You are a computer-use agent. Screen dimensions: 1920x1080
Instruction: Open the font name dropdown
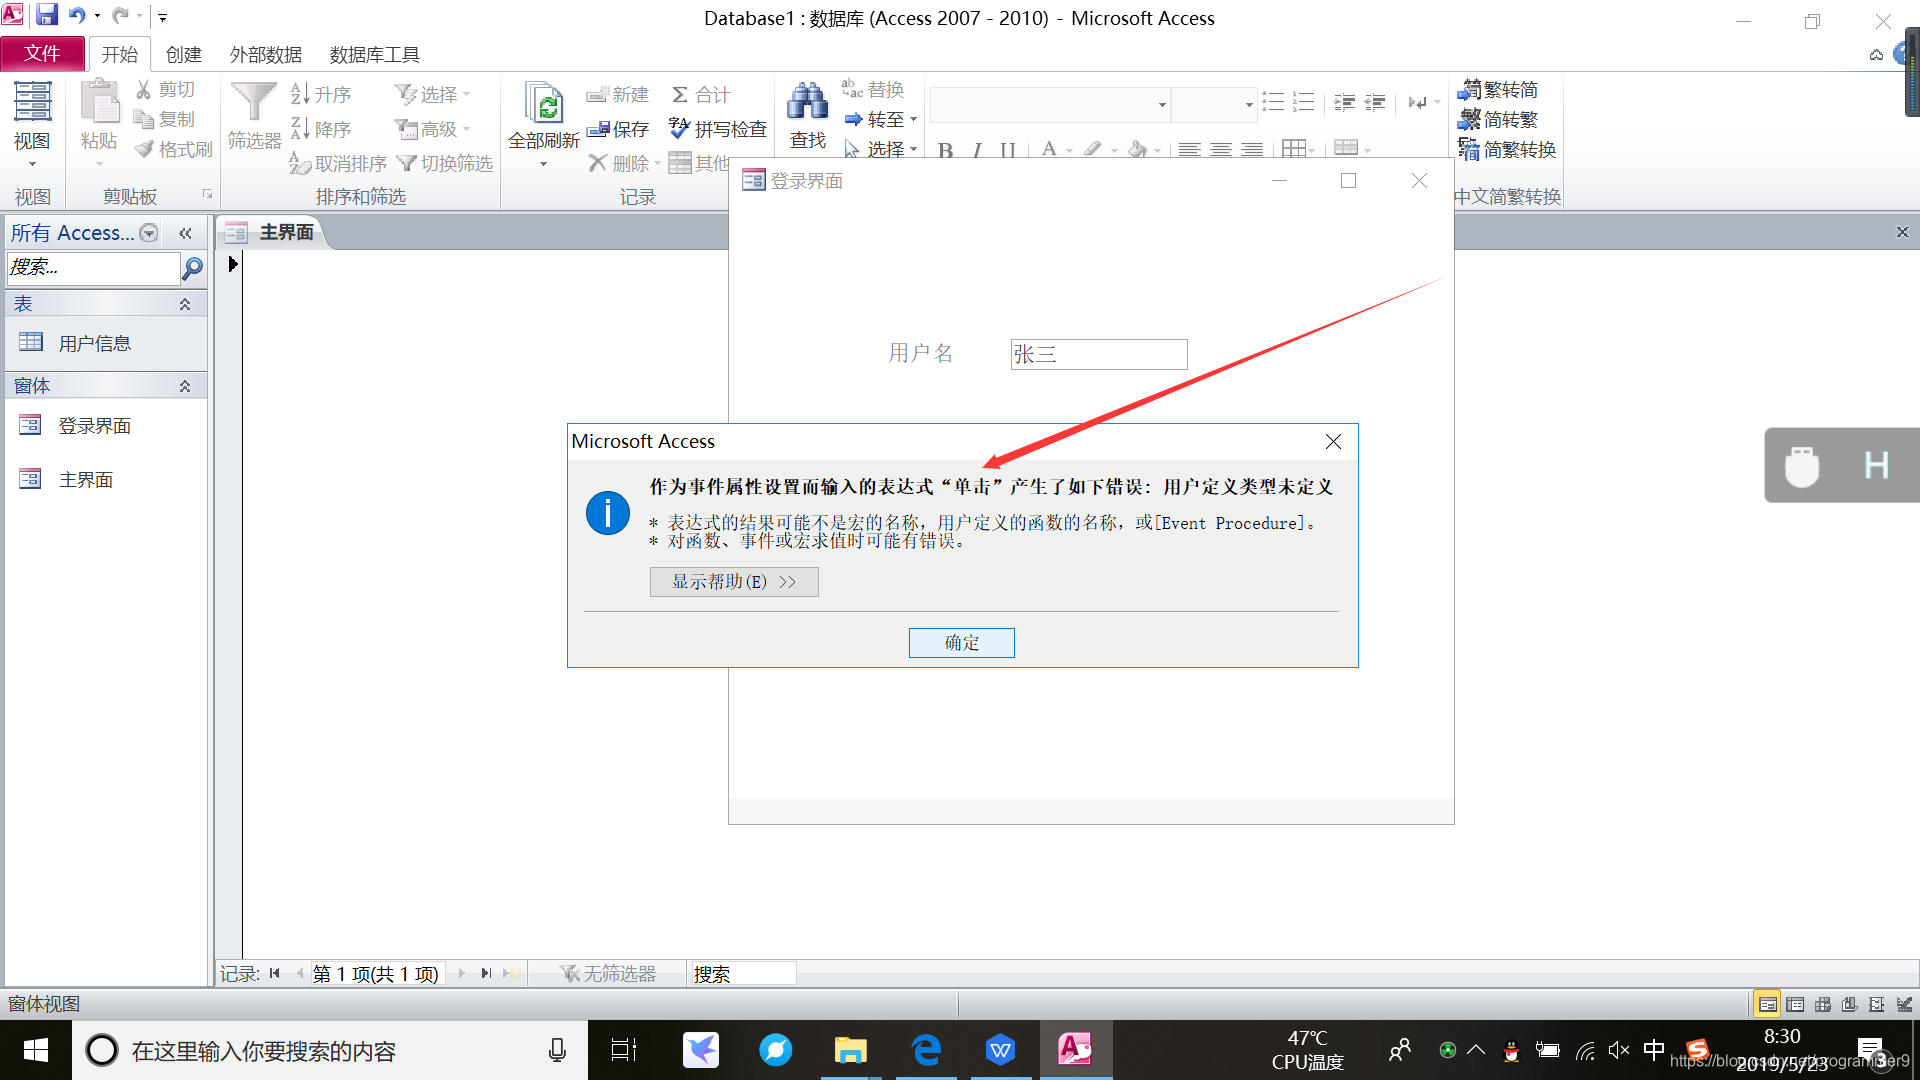[x=1162, y=104]
